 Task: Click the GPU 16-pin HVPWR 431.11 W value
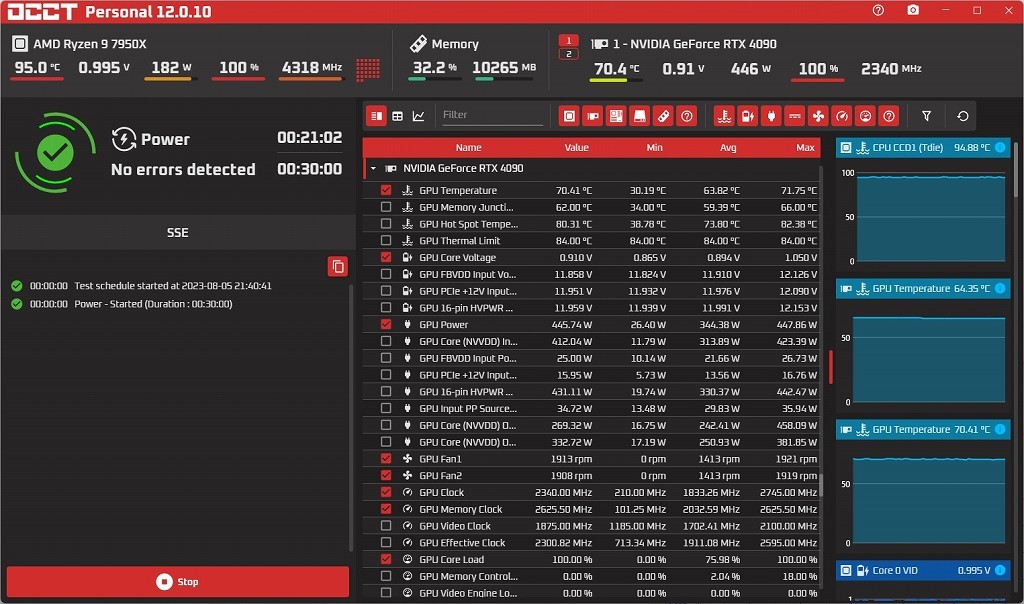pos(573,392)
